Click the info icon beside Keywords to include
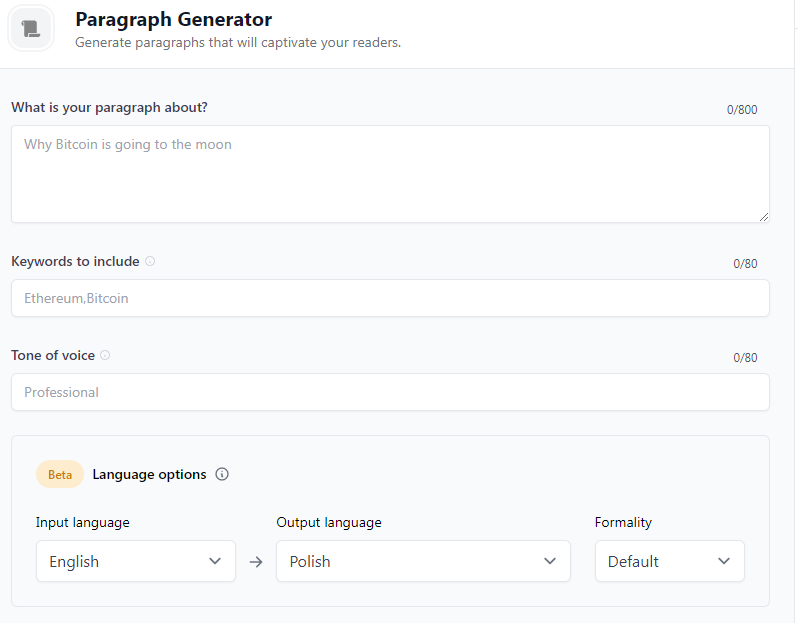 point(150,261)
